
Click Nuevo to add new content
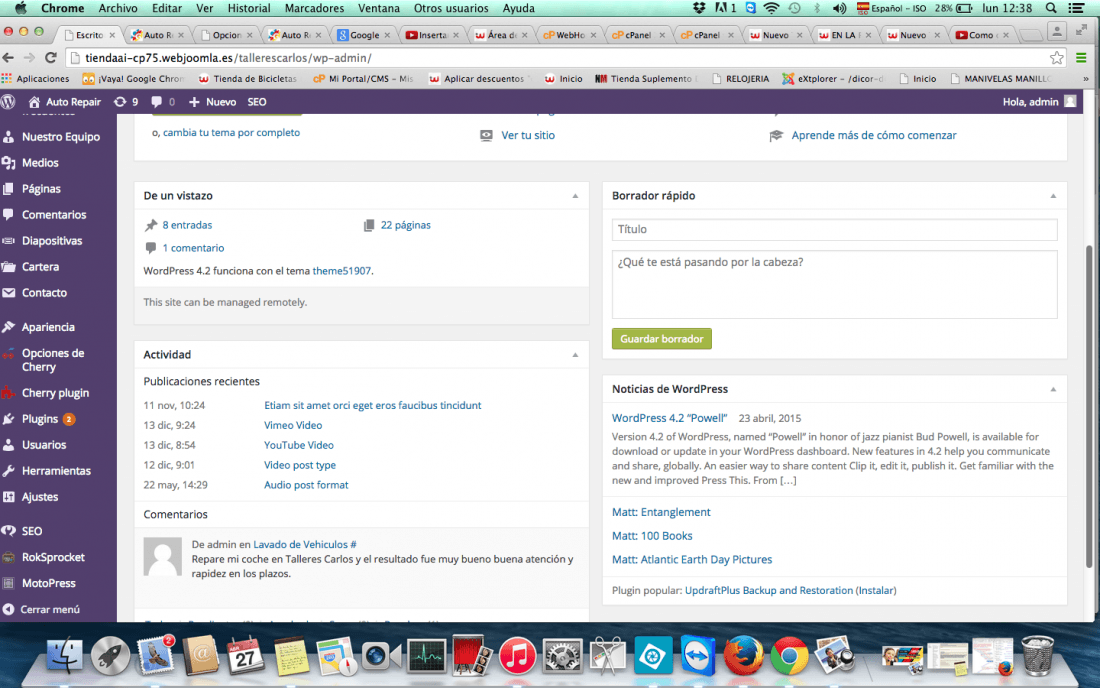coord(213,102)
